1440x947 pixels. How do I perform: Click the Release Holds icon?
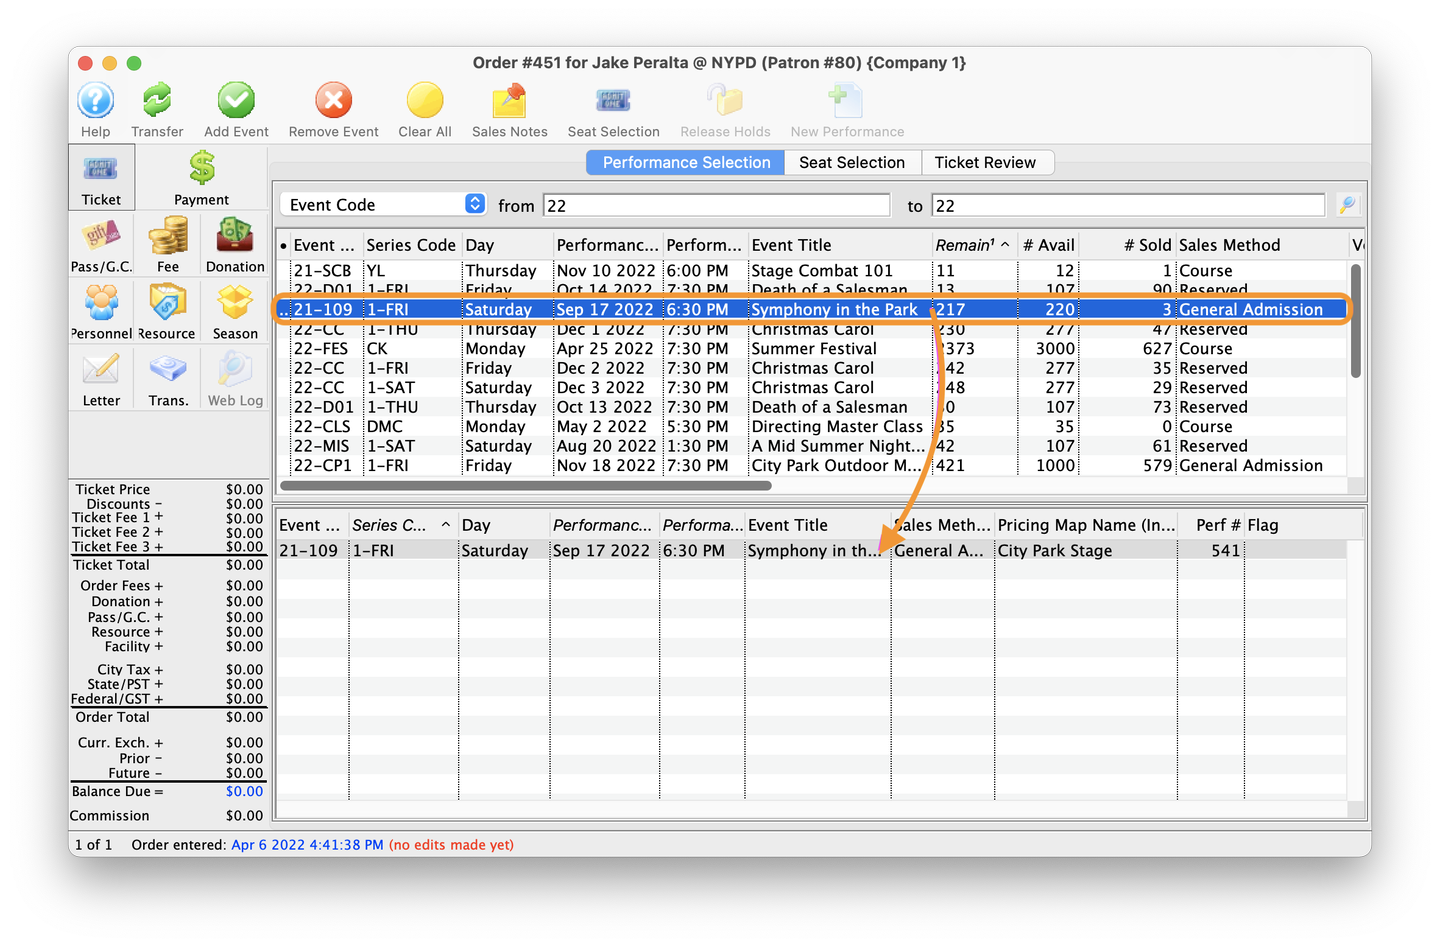[725, 101]
